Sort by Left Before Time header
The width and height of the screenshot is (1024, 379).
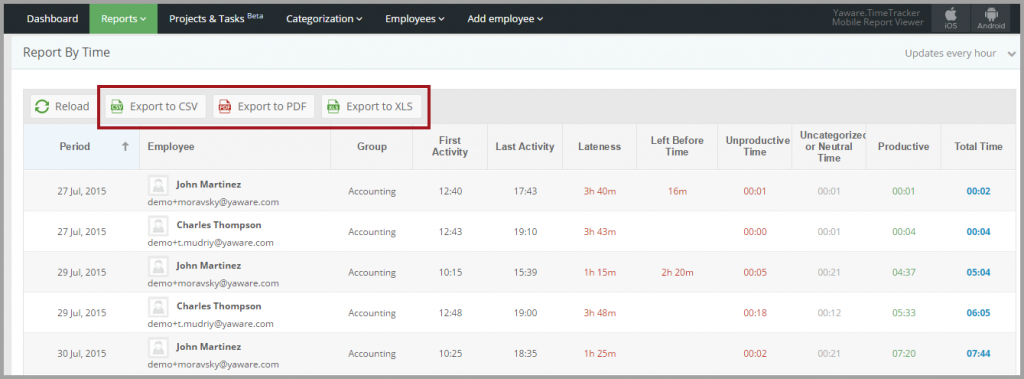[x=677, y=146]
